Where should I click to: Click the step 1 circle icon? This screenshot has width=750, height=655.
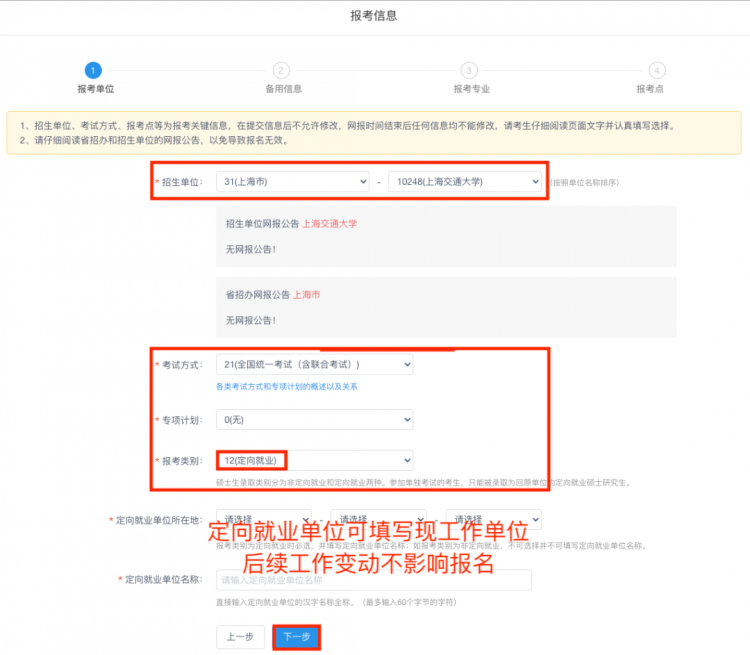point(92,70)
